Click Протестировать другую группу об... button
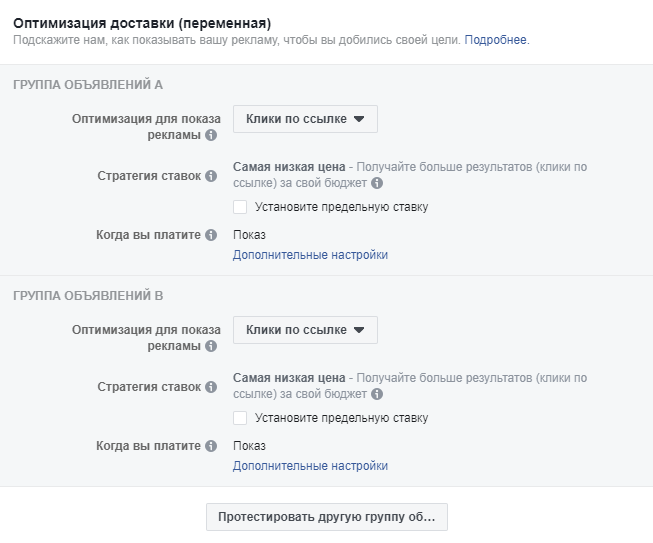The width and height of the screenshot is (653, 543). 327,517
